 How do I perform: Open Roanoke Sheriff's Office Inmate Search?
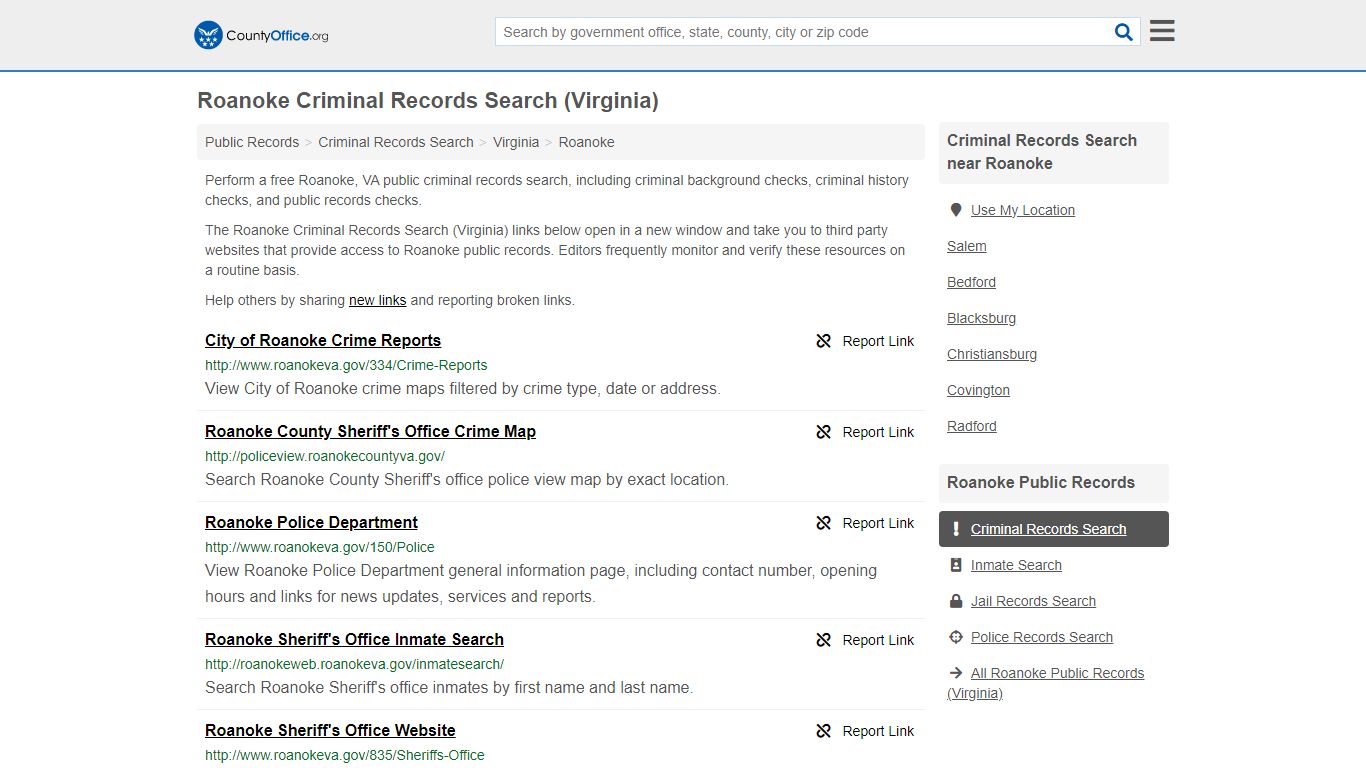coord(354,639)
